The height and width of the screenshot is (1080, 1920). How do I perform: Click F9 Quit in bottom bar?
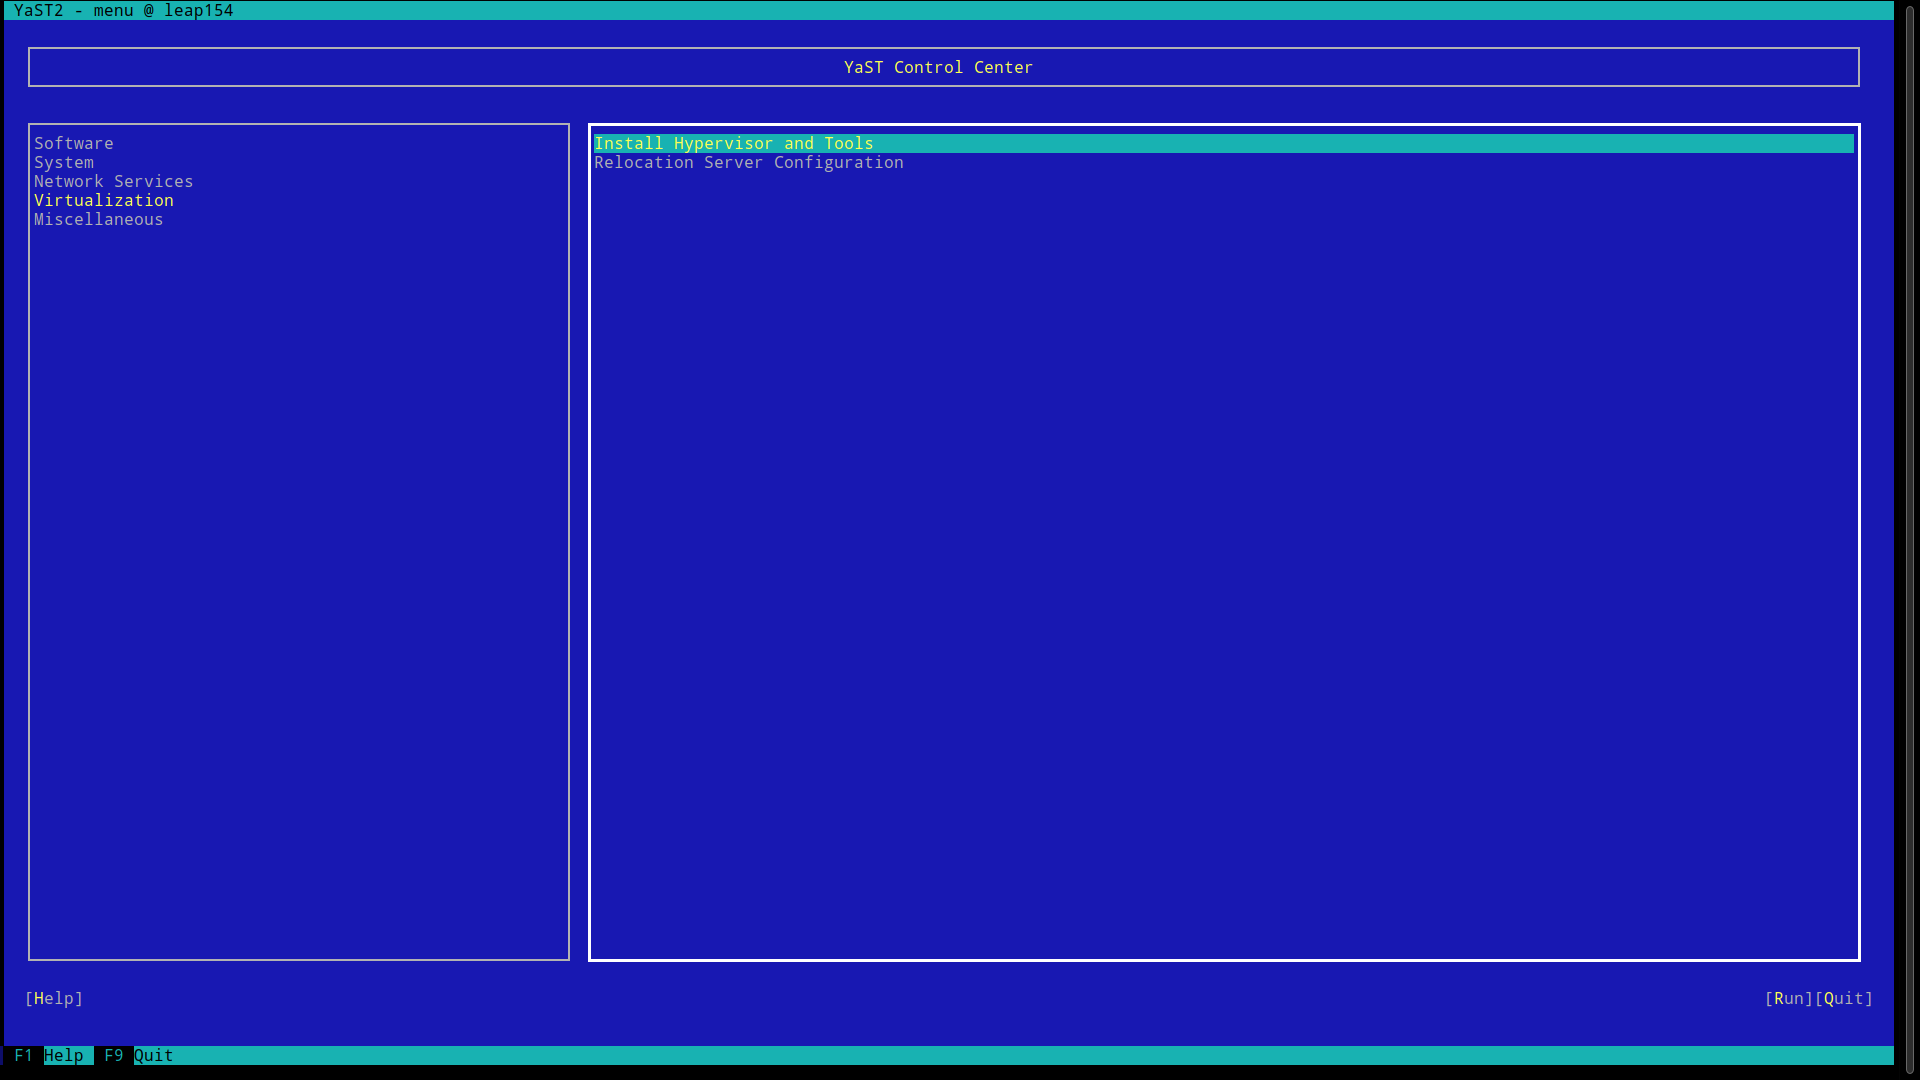[x=139, y=1055]
